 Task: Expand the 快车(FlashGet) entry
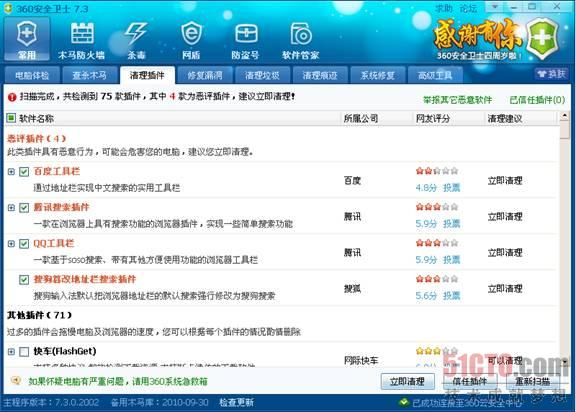click(11, 351)
